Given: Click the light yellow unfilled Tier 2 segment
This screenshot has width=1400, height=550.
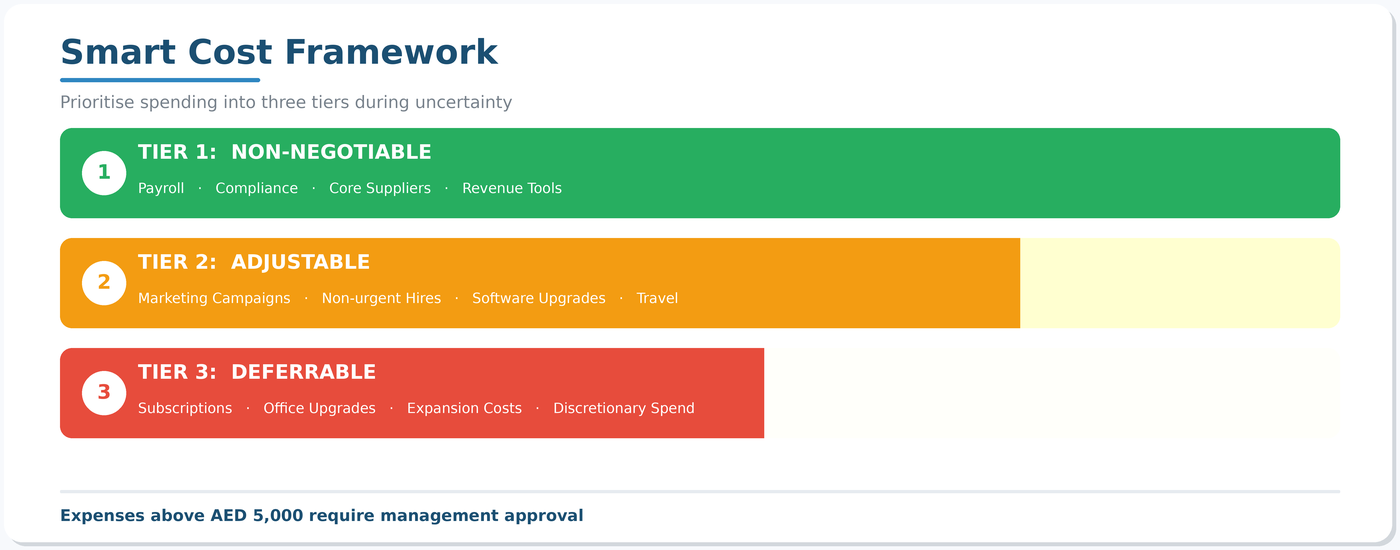Looking at the screenshot, I should pyautogui.click(x=1179, y=283).
